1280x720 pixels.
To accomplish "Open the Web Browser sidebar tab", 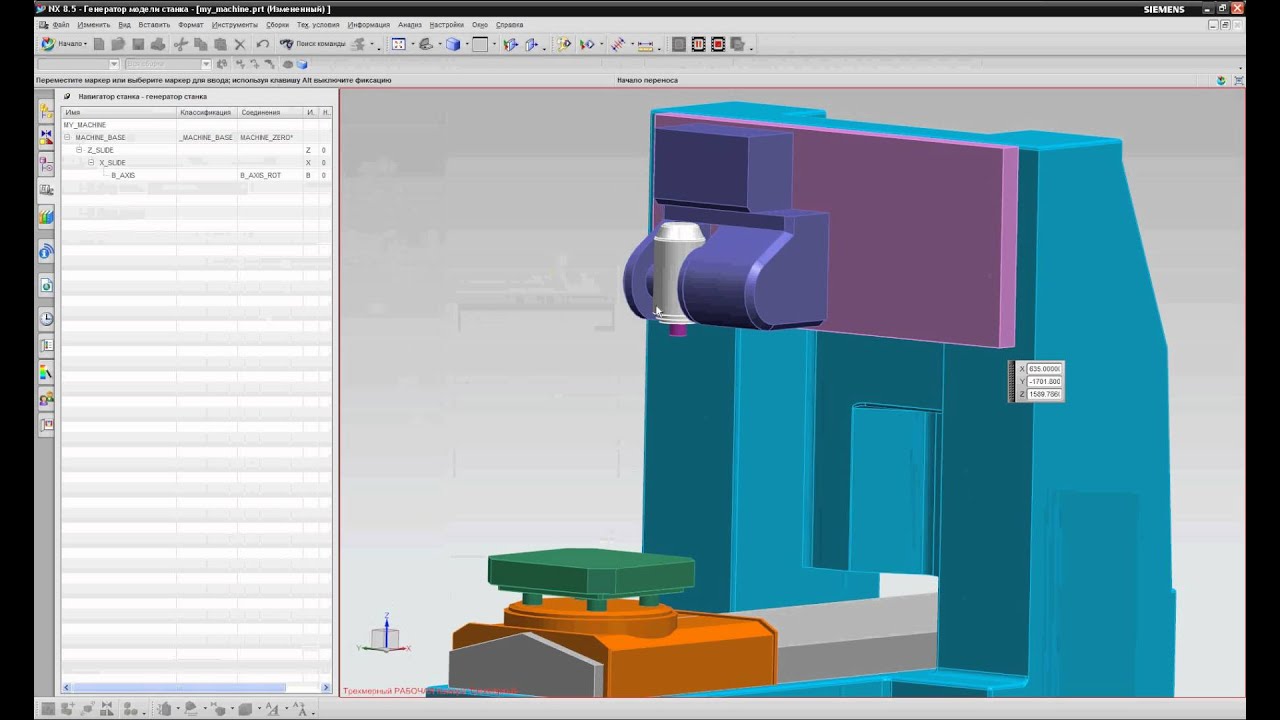I will 46,285.
